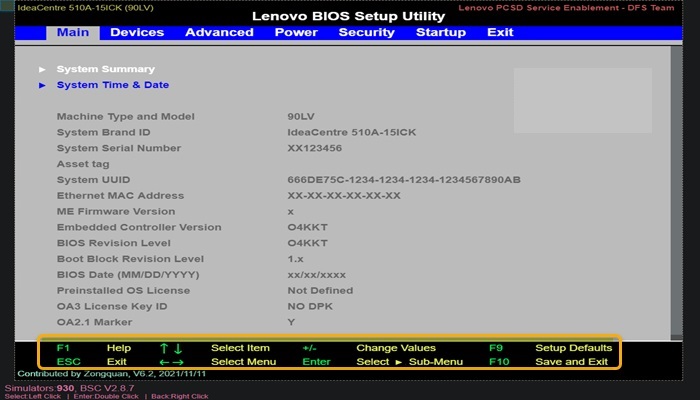Select the Asset tag label
This screenshot has height=400, width=700.
pyautogui.click(x=83, y=164)
